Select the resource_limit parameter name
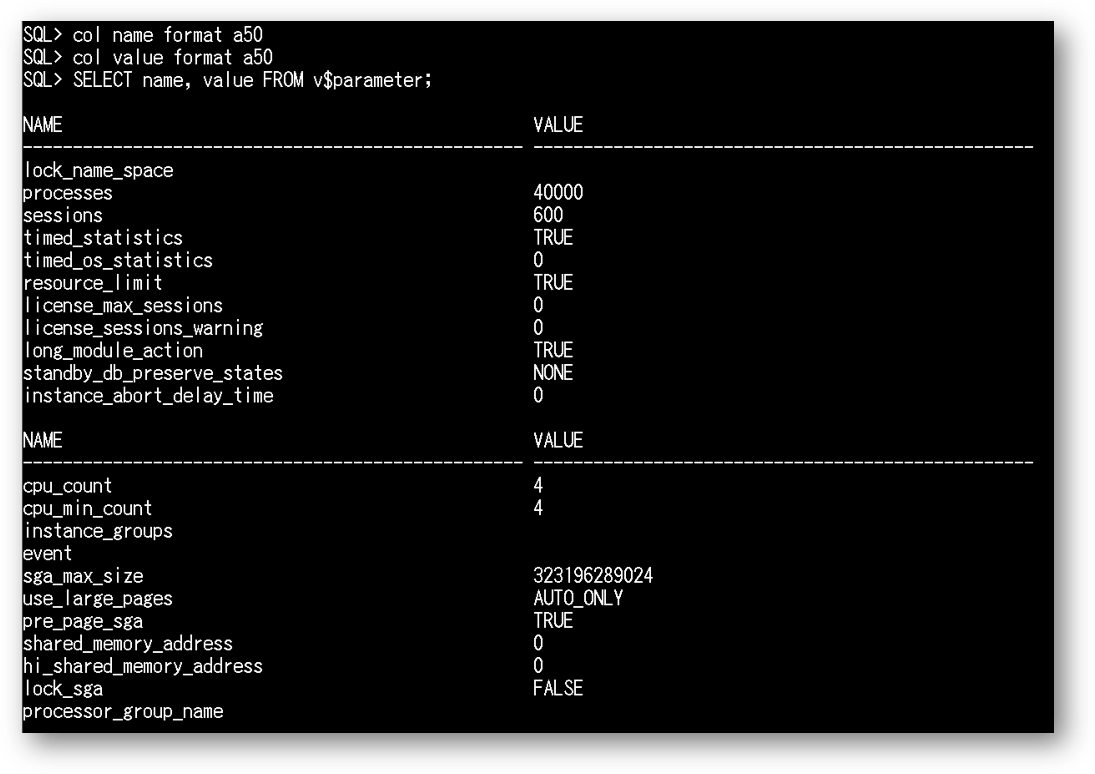 93,283
